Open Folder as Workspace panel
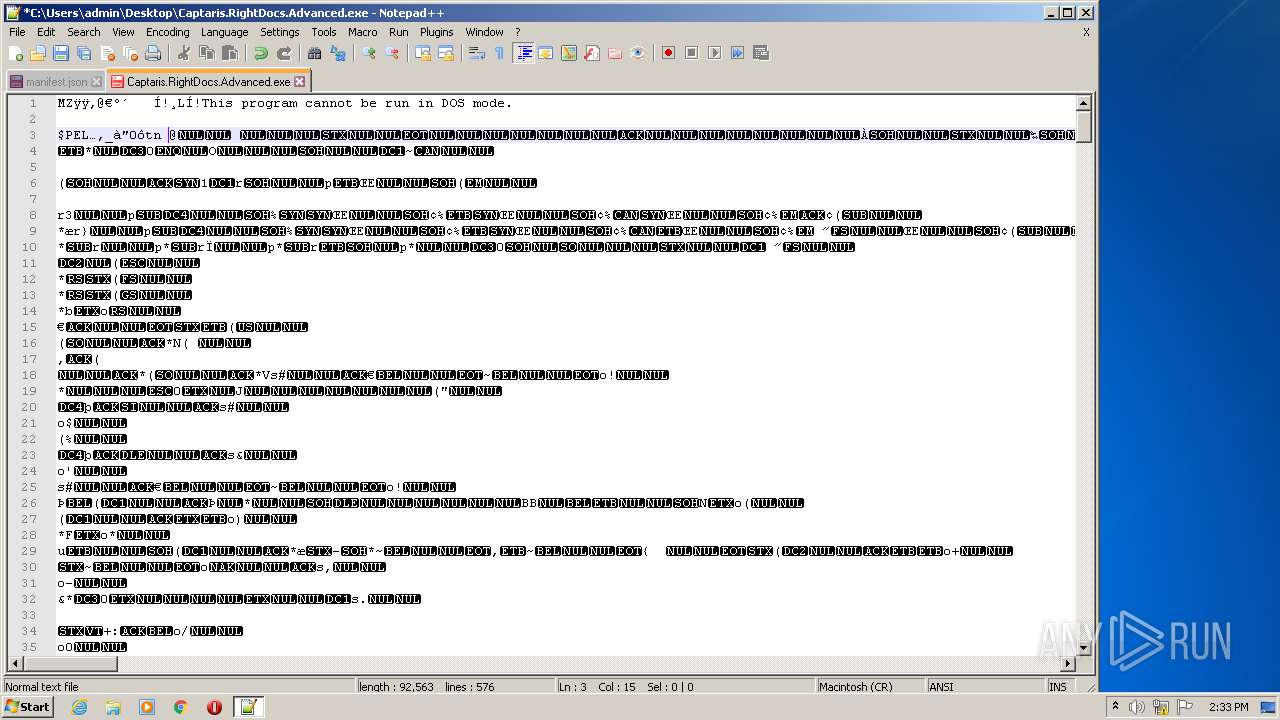The height and width of the screenshot is (720, 1280). pyautogui.click(x=614, y=53)
